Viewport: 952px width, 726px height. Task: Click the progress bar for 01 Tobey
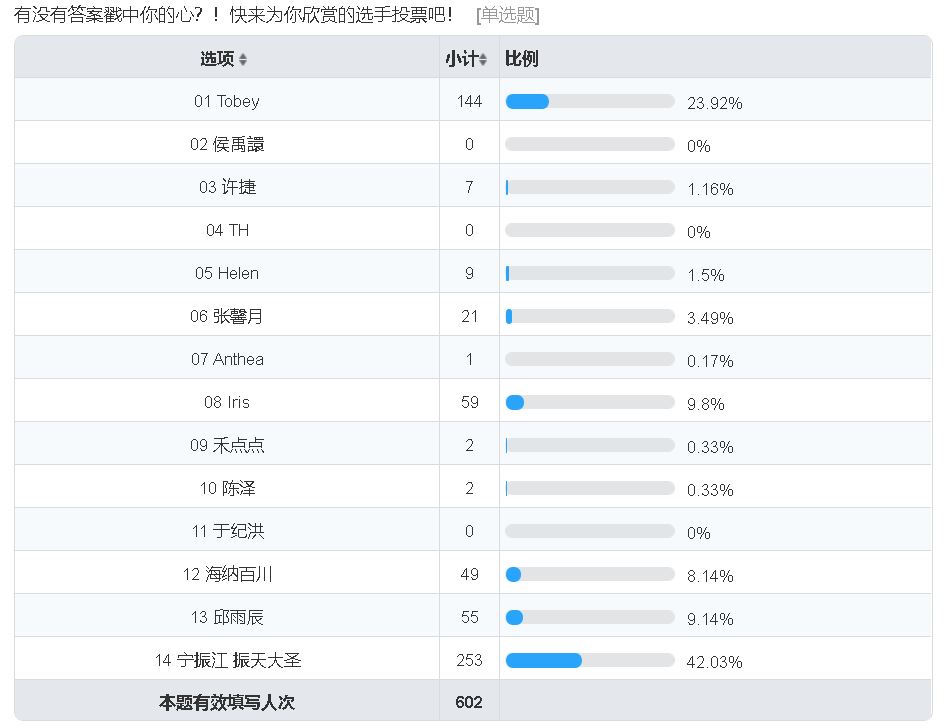(590, 101)
